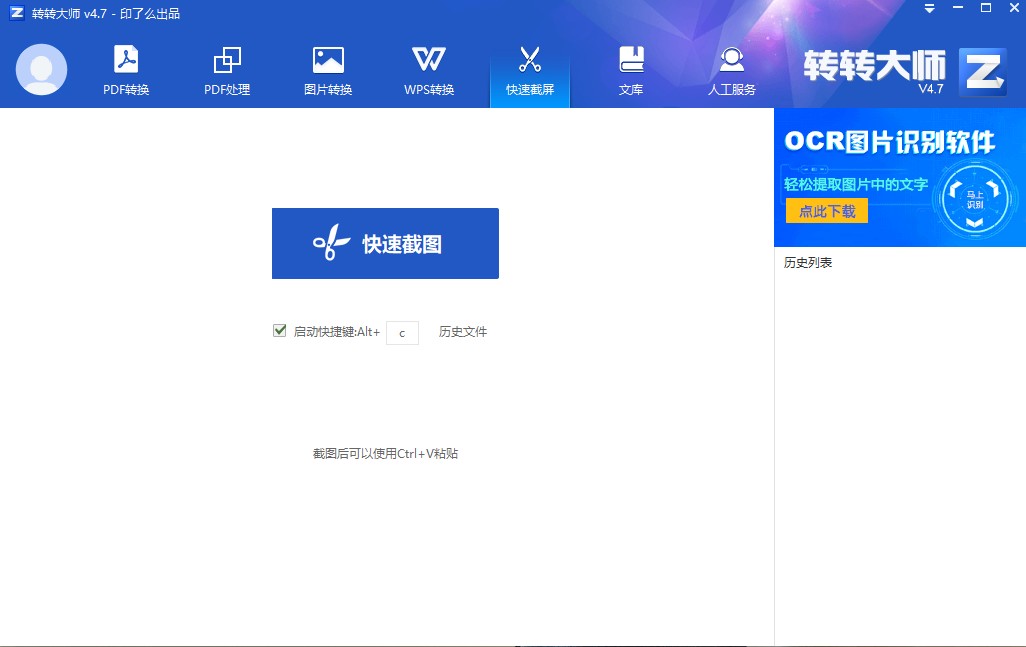1026x647 pixels.
Task: Close the 转转大师 window
Action: pos(1014,8)
